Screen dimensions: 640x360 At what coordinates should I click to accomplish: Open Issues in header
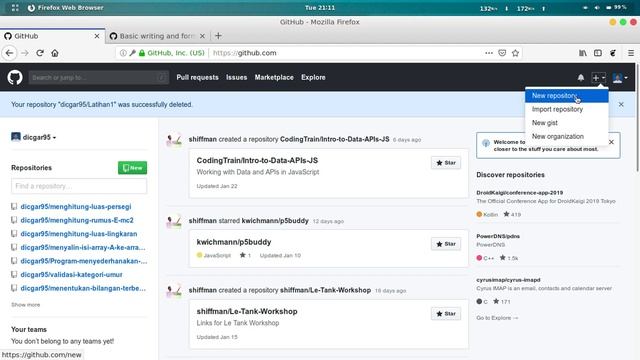click(x=236, y=77)
